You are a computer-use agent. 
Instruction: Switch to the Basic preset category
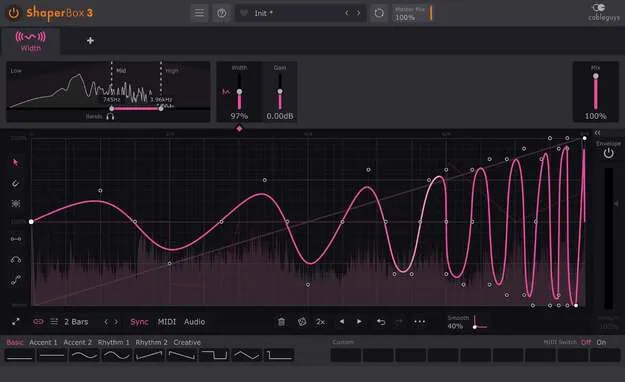pyautogui.click(x=15, y=342)
